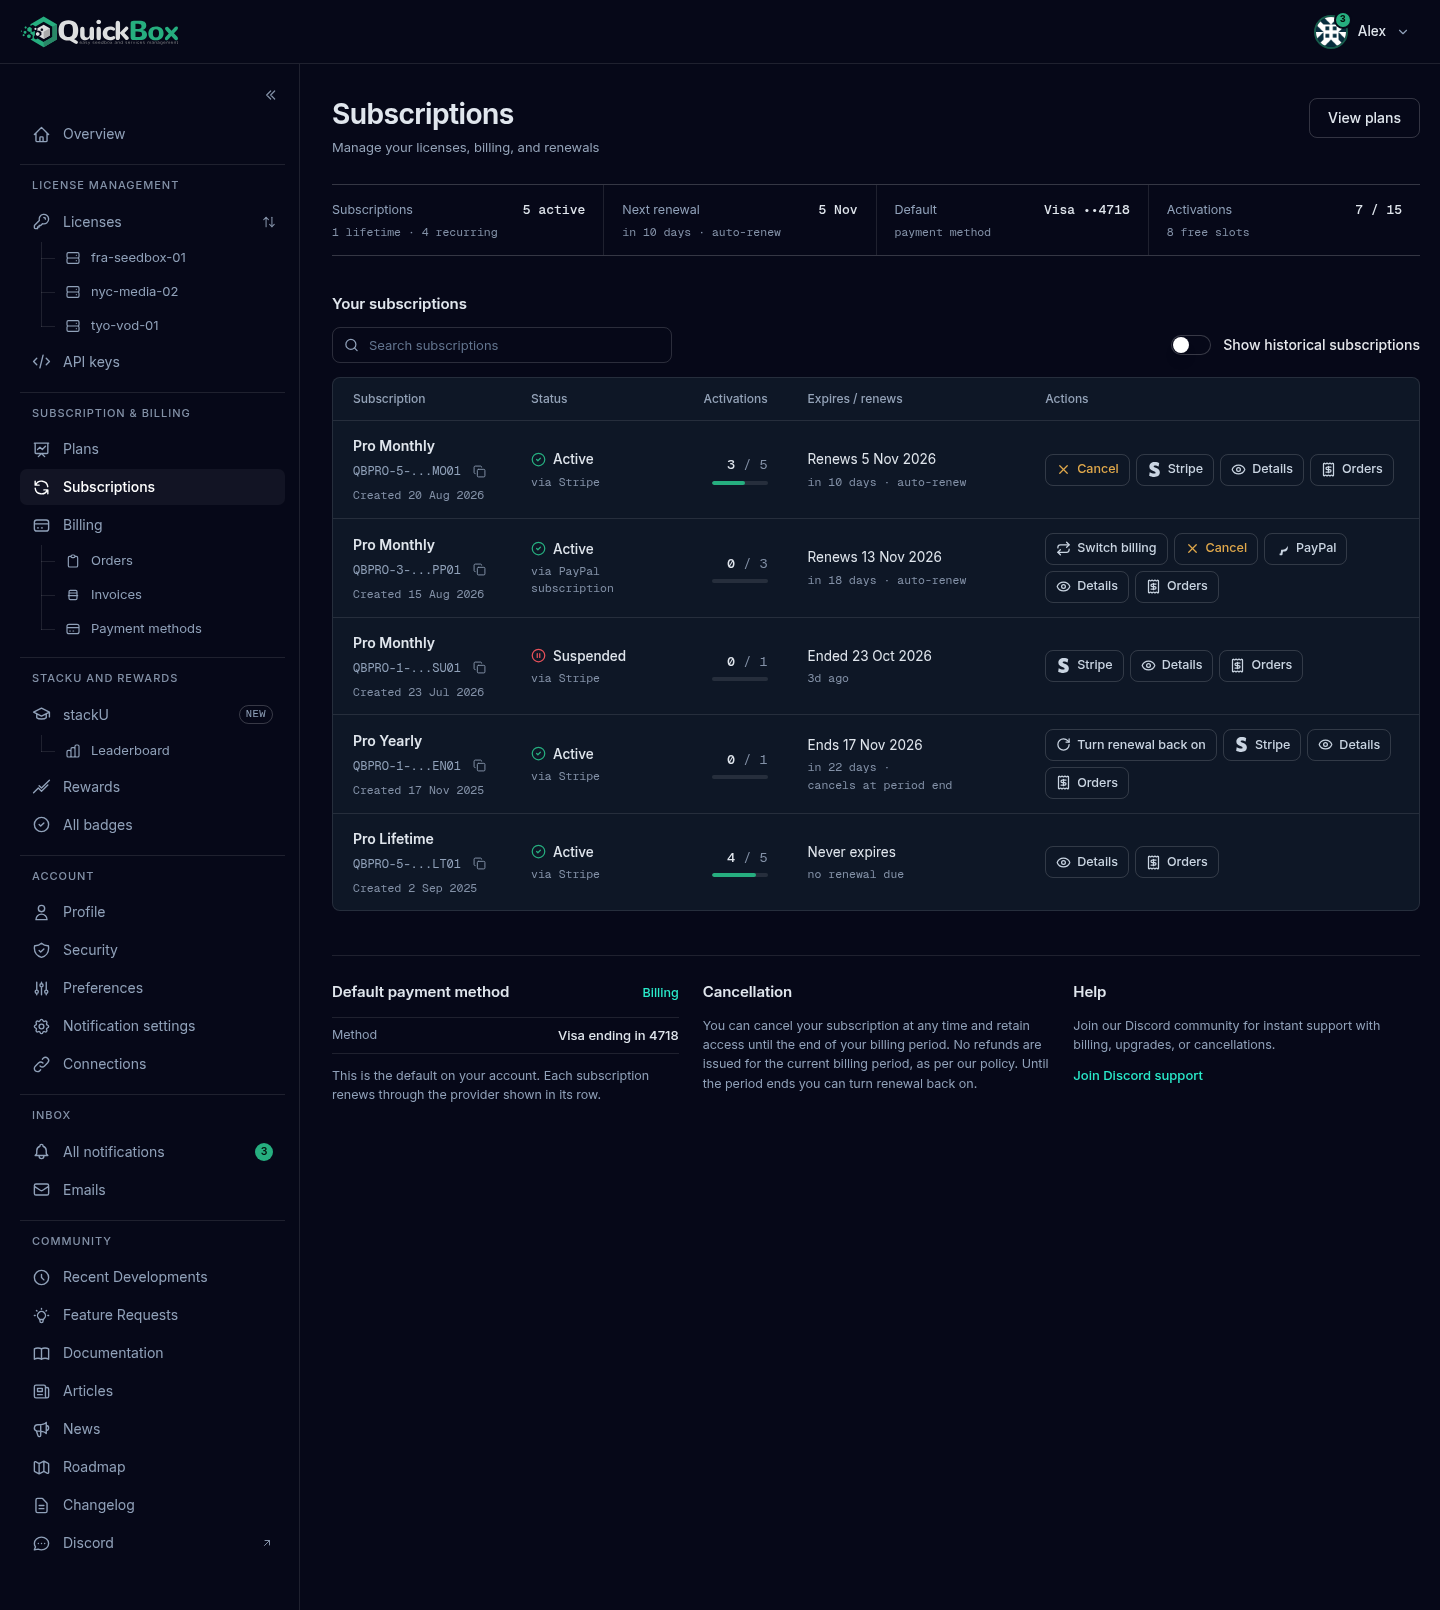The width and height of the screenshot is (1440, 1610).
Task: Open Orders under Billing
Action: click(x=170, y=561)
